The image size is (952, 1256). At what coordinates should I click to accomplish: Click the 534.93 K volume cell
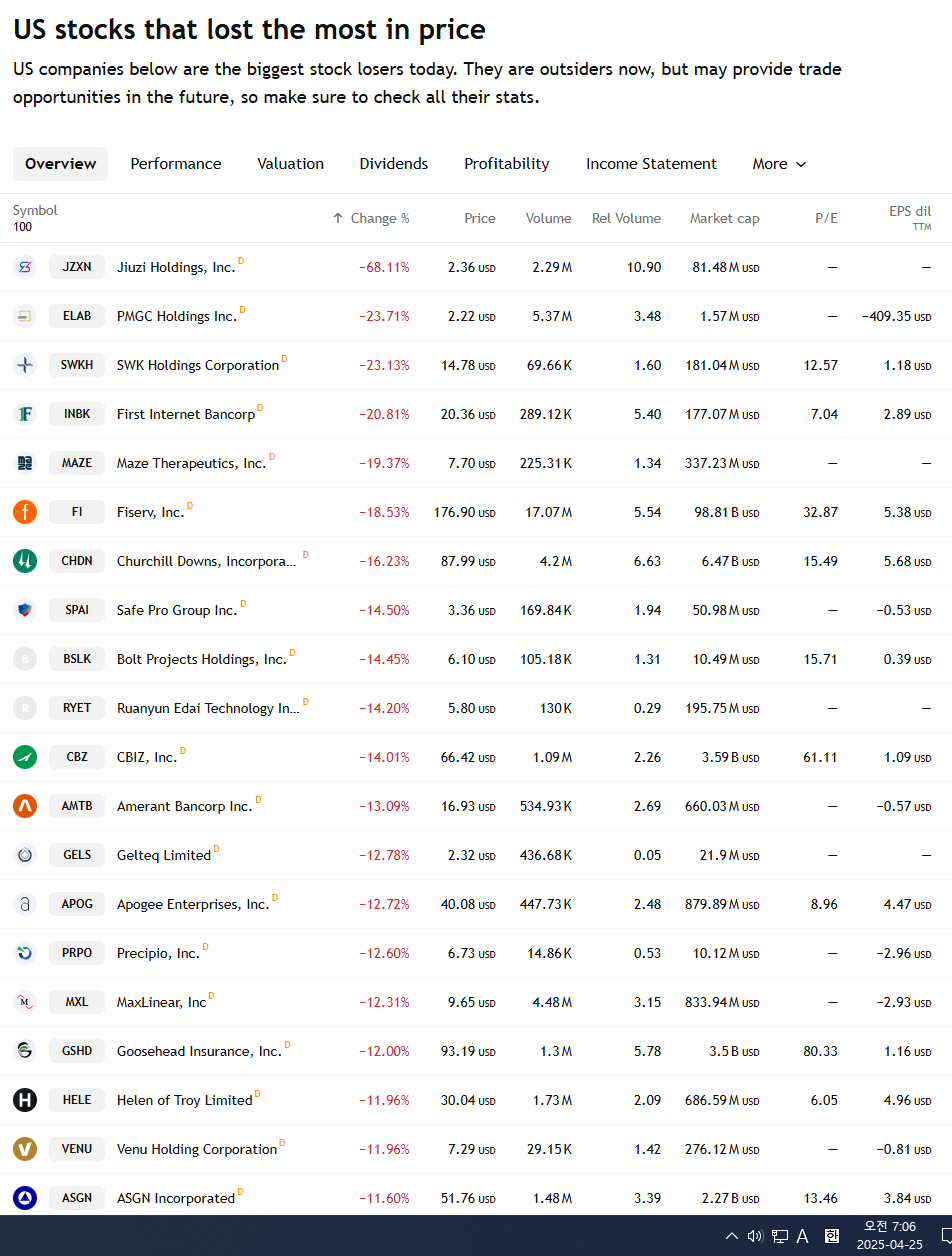pyautogui.click(x=546, y=806)
